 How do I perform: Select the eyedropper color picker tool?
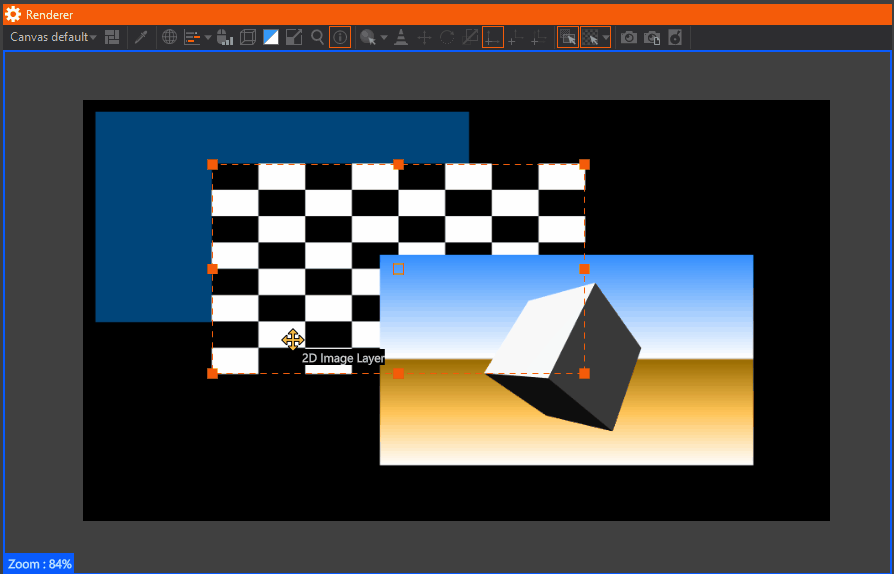tap(141, 37)
